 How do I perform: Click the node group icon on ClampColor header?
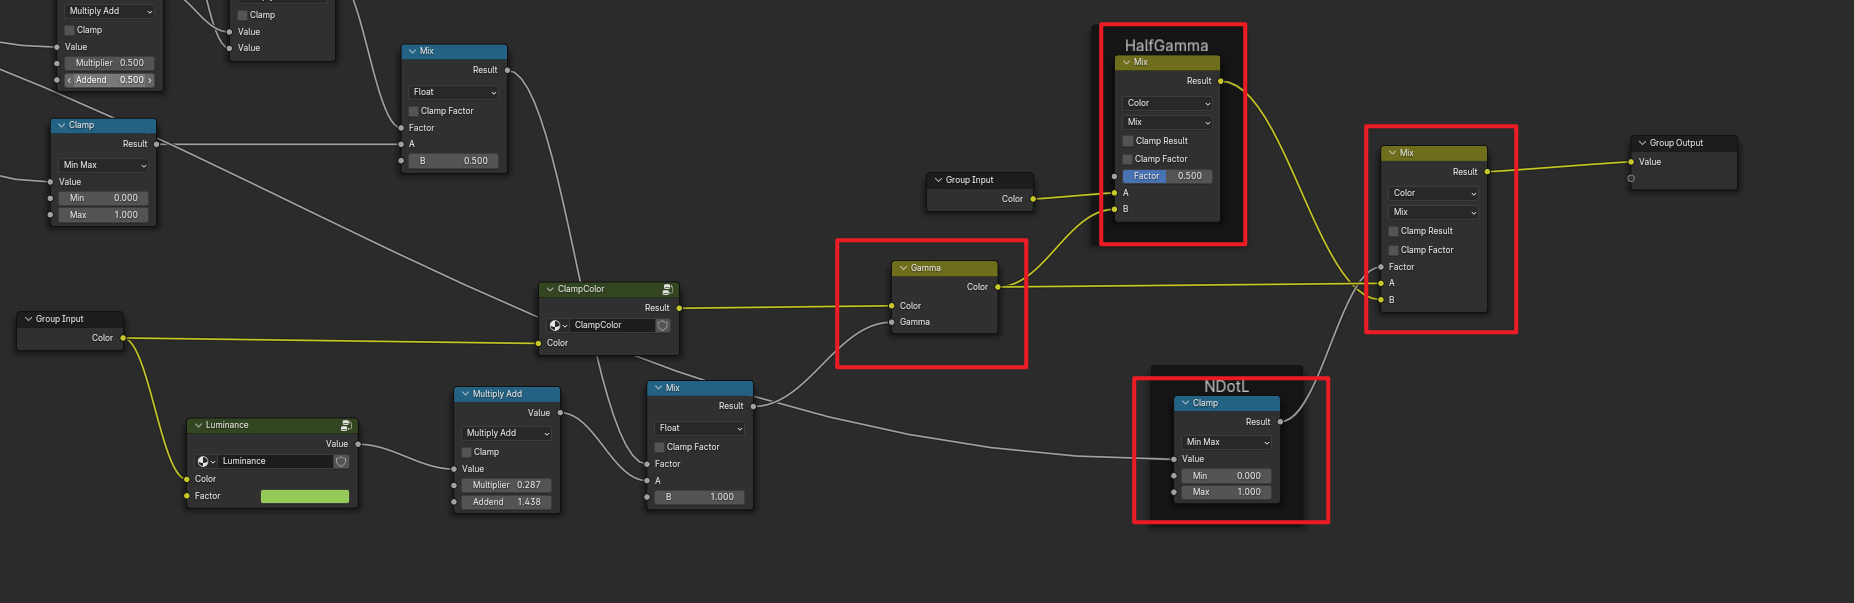coord(667,289)
